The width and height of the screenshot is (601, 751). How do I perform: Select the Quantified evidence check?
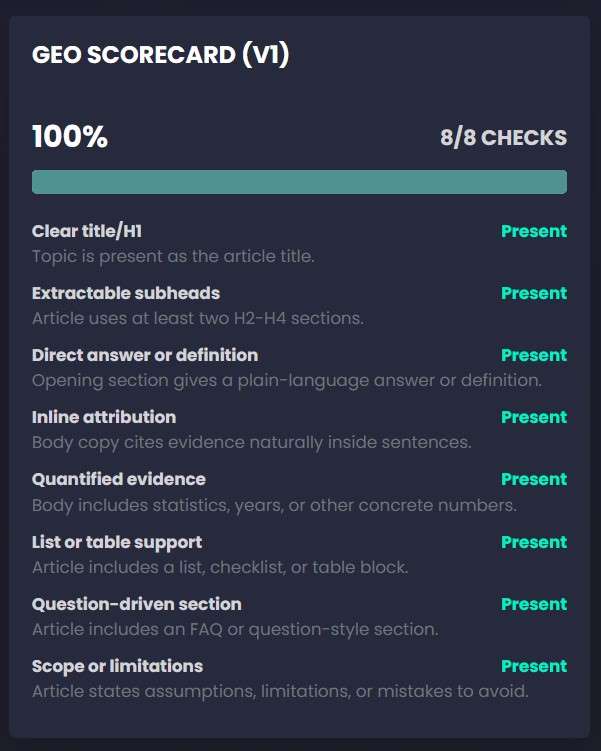point(119,479)
